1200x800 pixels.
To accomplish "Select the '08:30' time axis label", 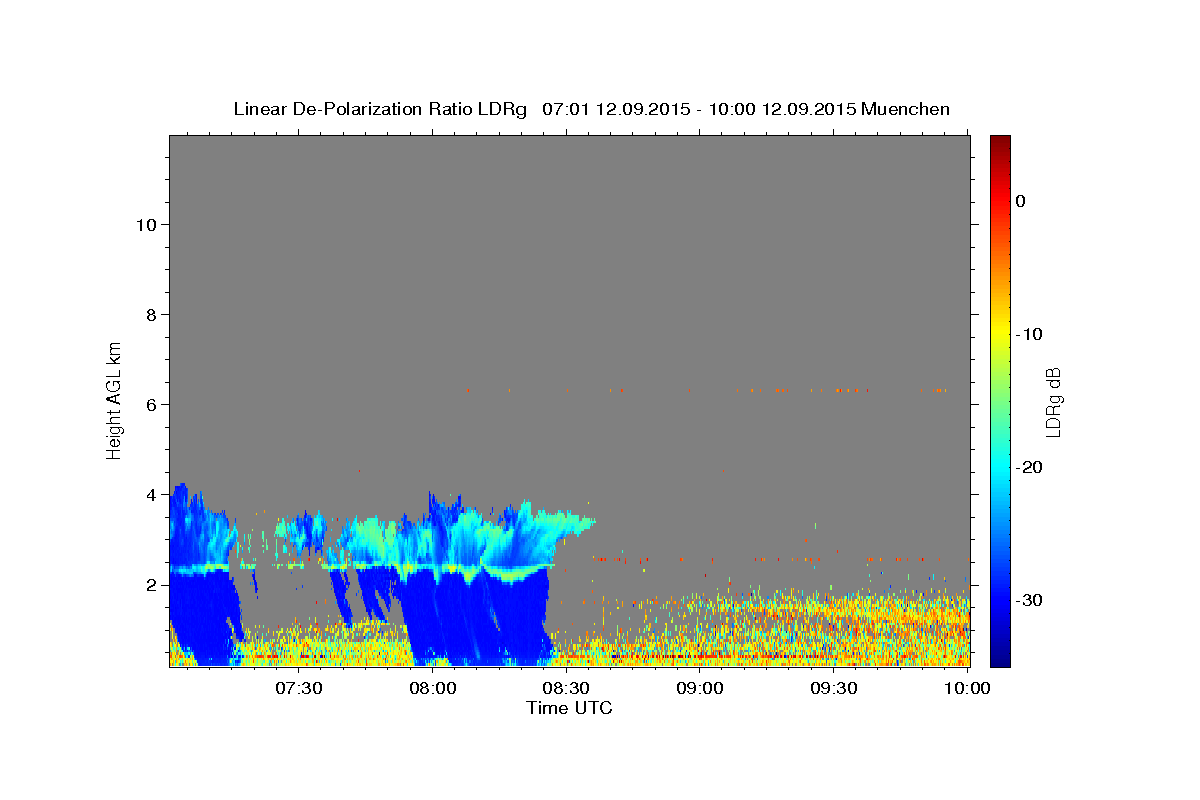I will [566, 688].
